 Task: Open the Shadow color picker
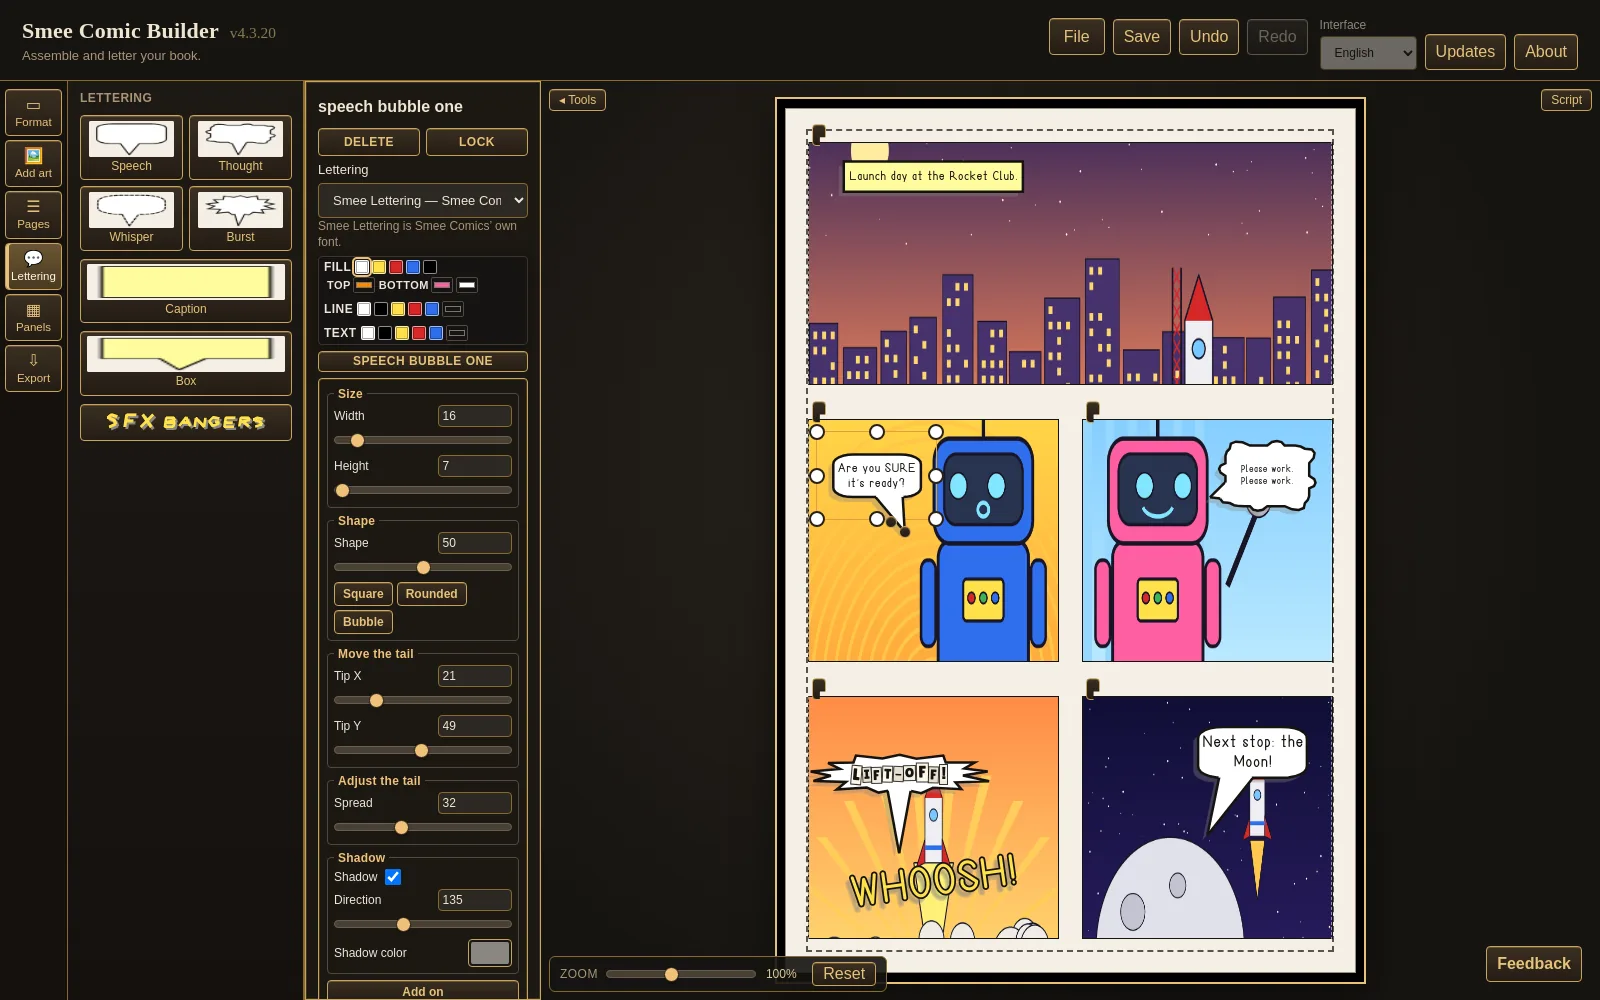click(490, 953)
